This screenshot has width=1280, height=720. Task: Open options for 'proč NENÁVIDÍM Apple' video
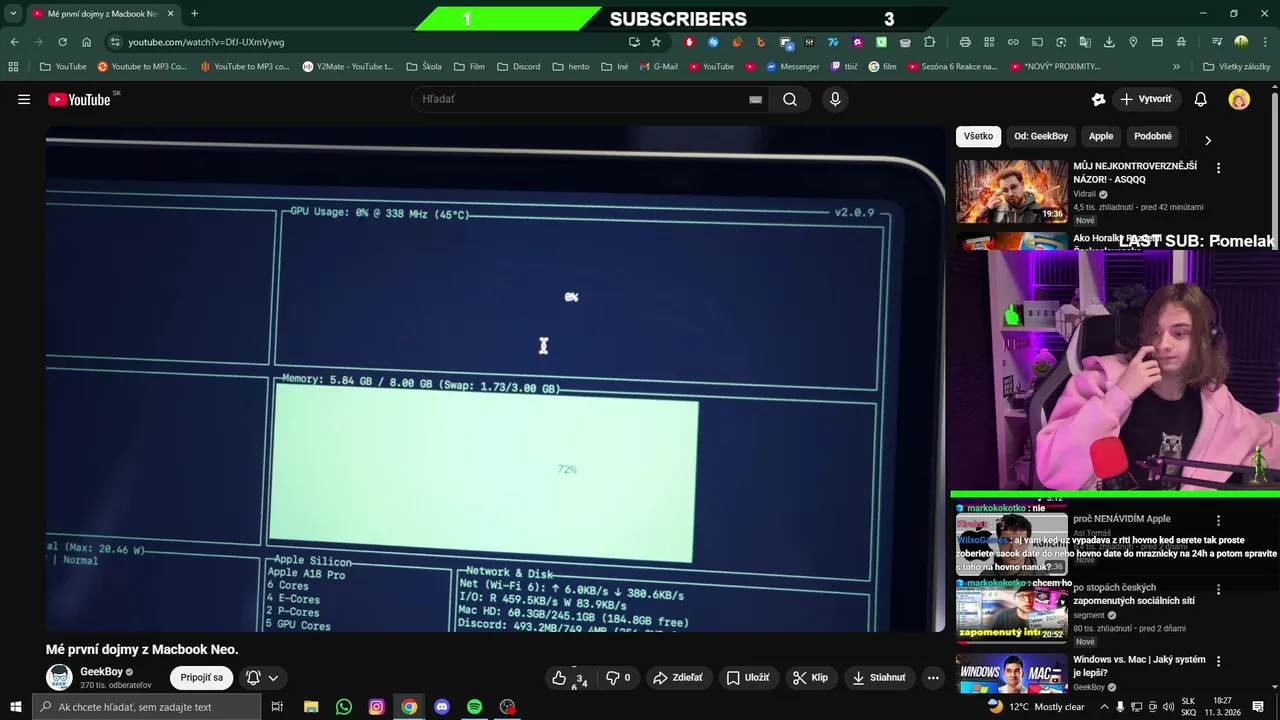(1218, 521)
